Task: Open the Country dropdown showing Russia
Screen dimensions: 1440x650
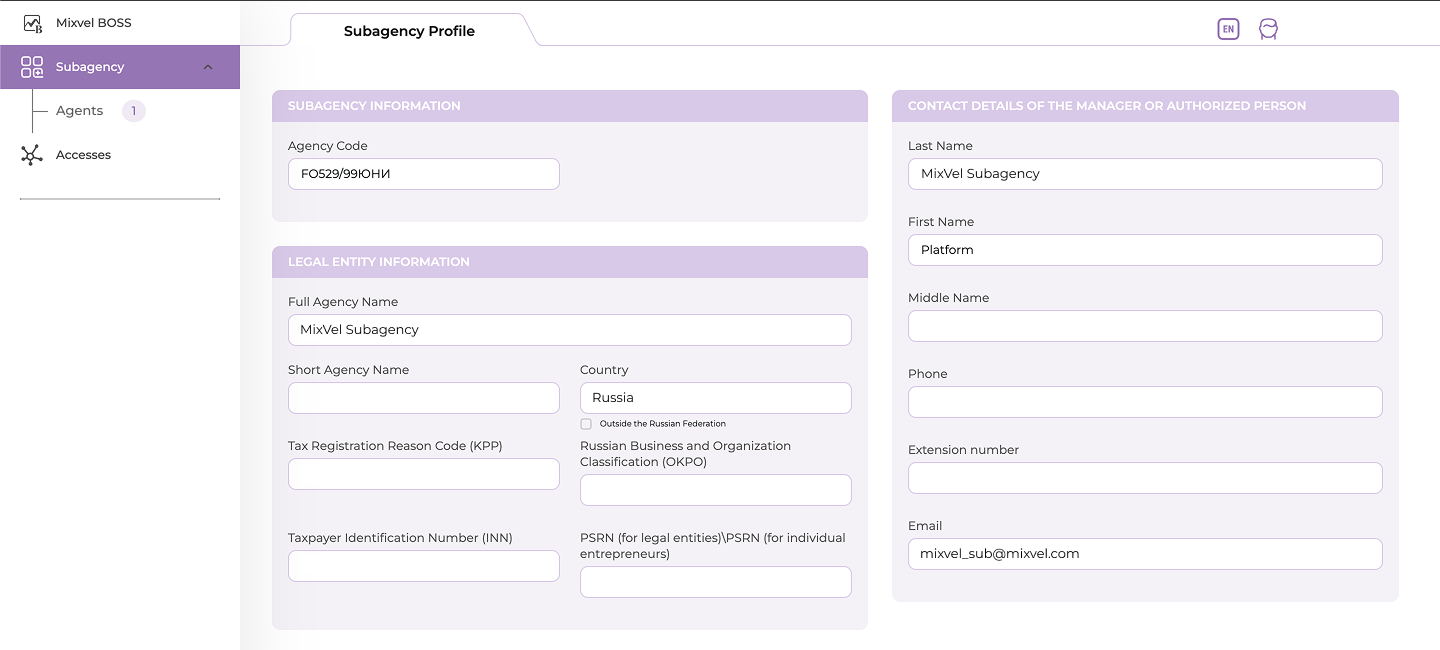Action: pyautogui.click(x=715, y=398)
